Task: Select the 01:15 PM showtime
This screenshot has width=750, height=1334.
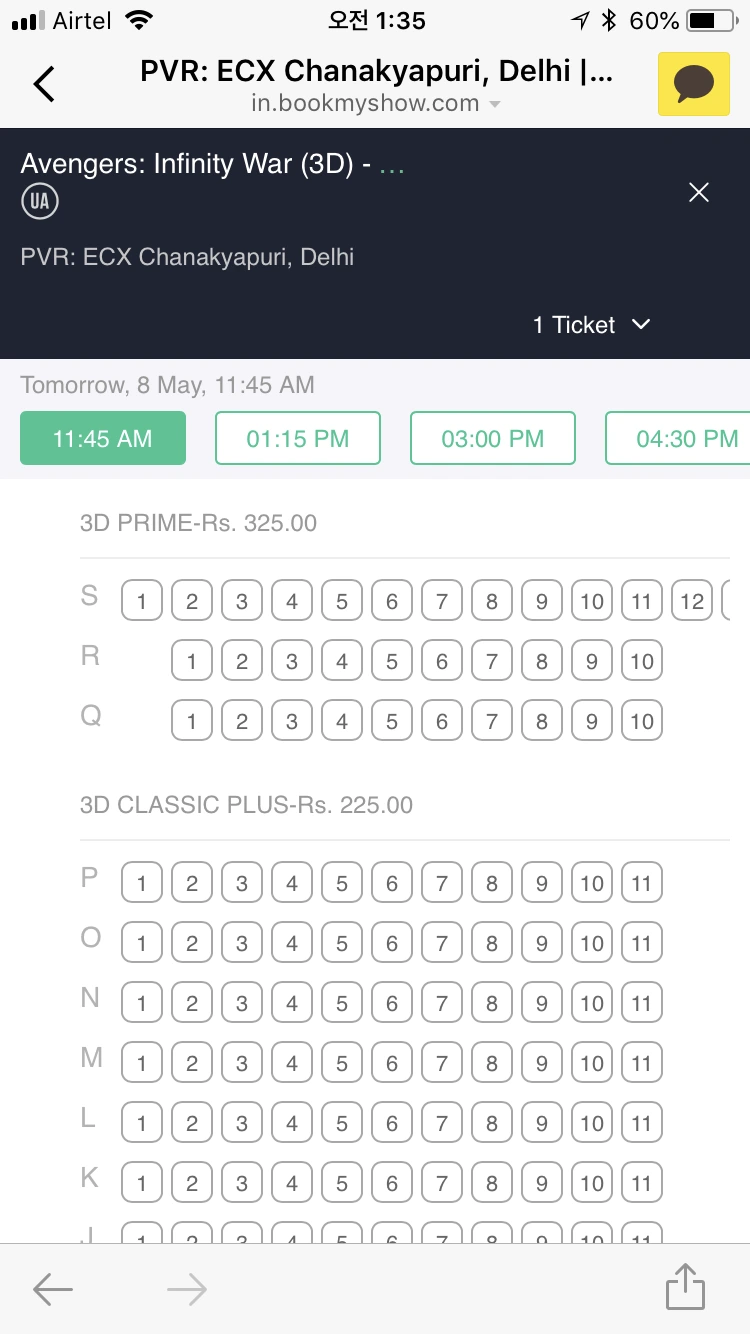Action: [x=298, y=438]
